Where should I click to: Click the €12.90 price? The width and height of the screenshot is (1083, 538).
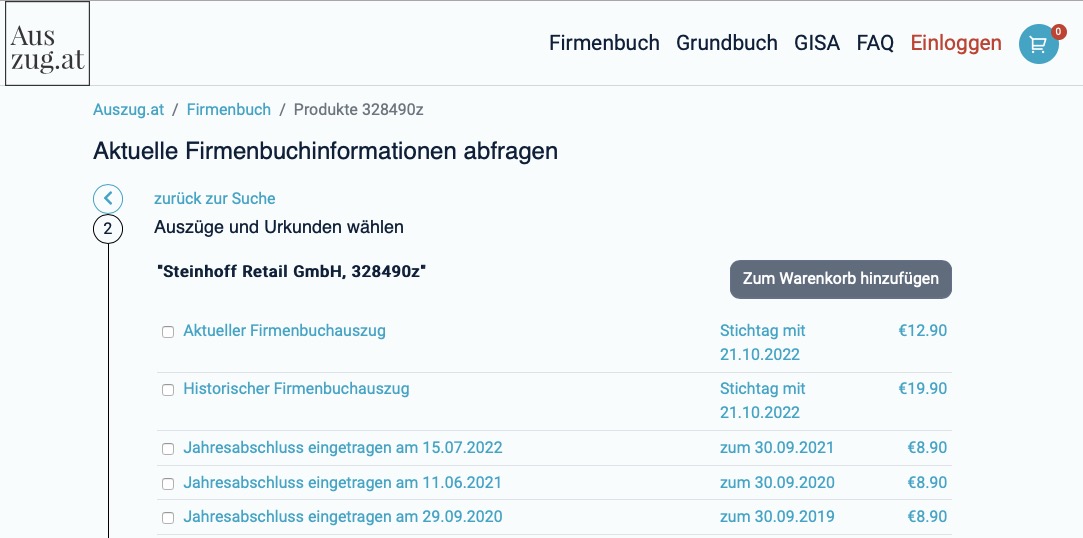tap(923, 331)
